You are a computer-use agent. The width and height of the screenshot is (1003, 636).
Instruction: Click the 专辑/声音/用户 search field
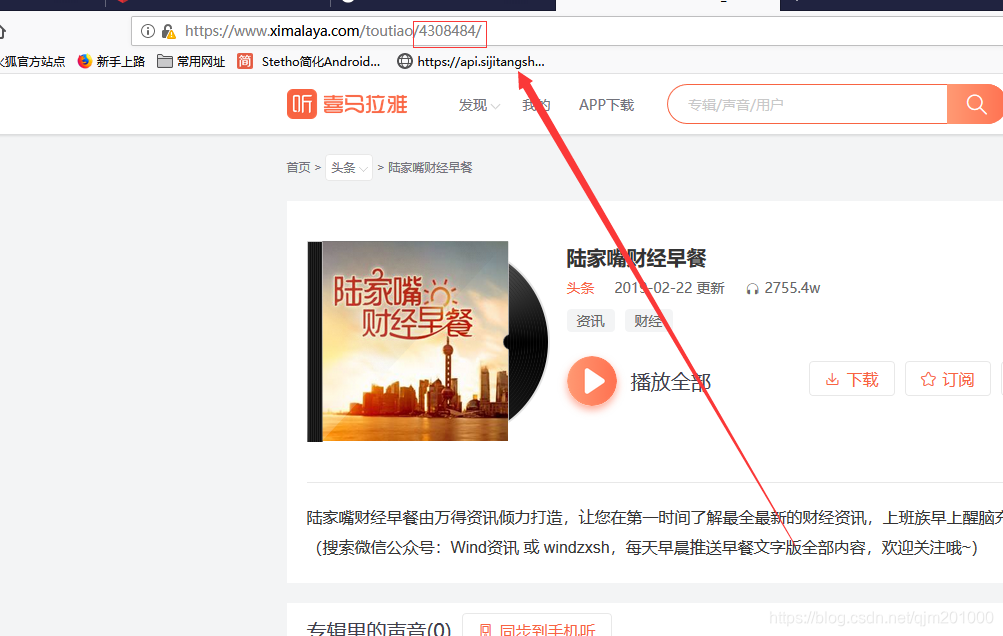tap(807, 104)
